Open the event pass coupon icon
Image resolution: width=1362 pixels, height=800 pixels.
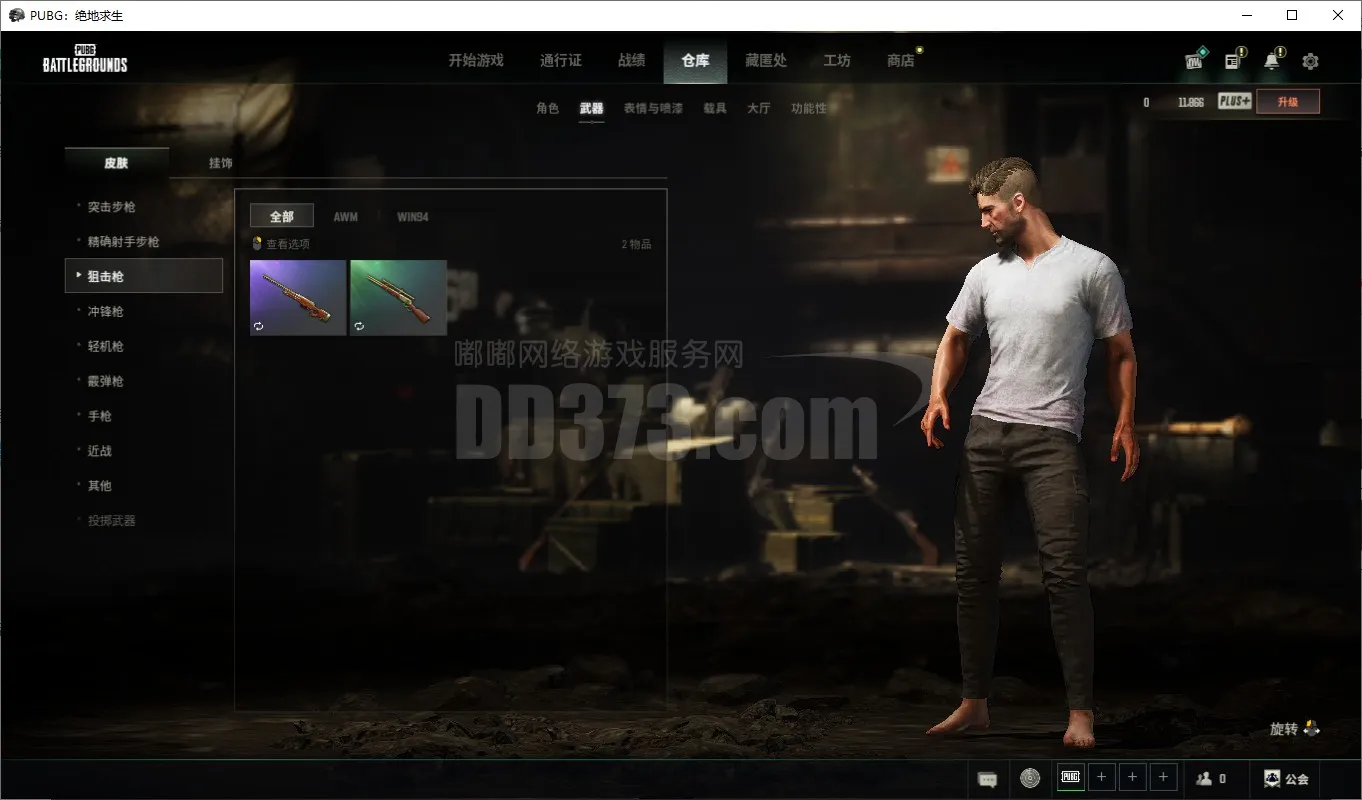tap(1195, 60)
